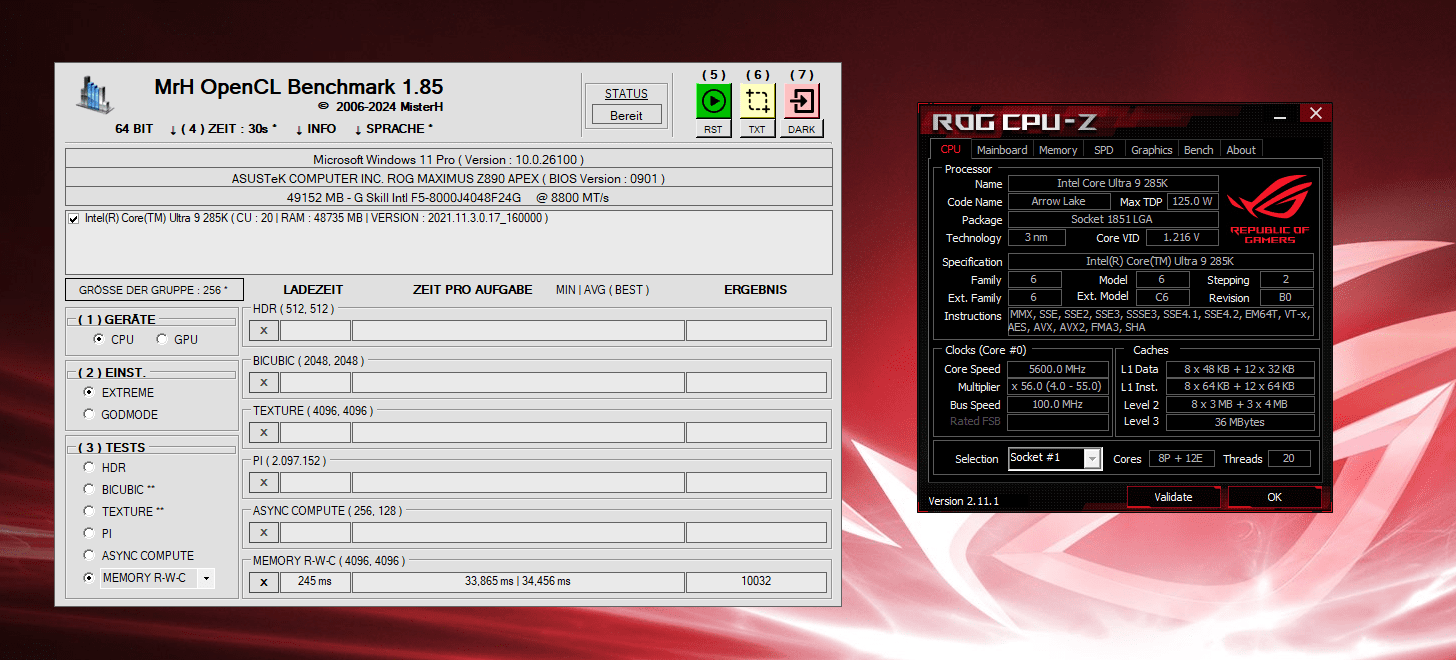Select the BICUBIC test radio button
Screen dimensions: 1456x660
coord(89,489)
